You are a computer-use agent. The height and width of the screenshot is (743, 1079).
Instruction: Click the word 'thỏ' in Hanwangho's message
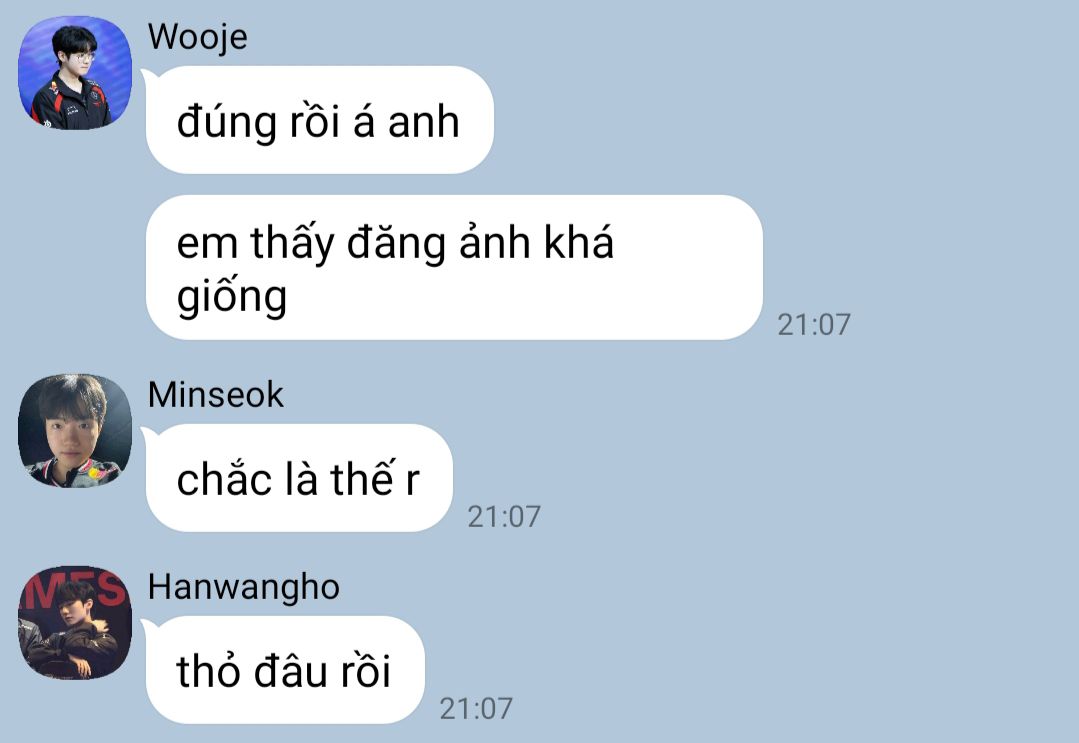210,671
